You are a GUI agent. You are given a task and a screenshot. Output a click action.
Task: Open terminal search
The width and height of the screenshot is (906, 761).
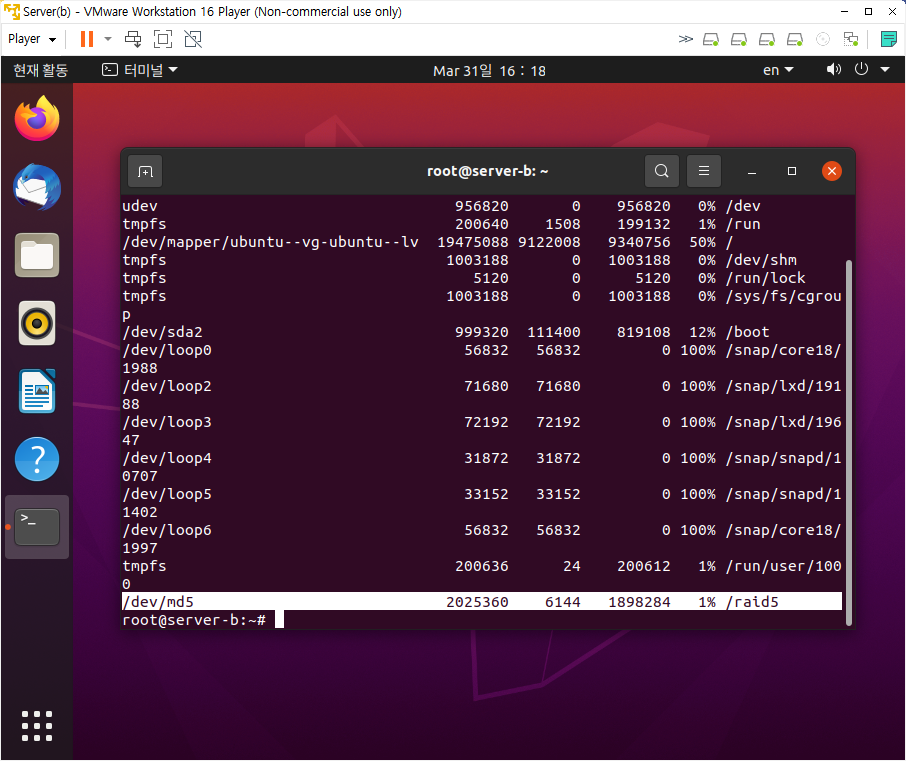pos(662,171)
